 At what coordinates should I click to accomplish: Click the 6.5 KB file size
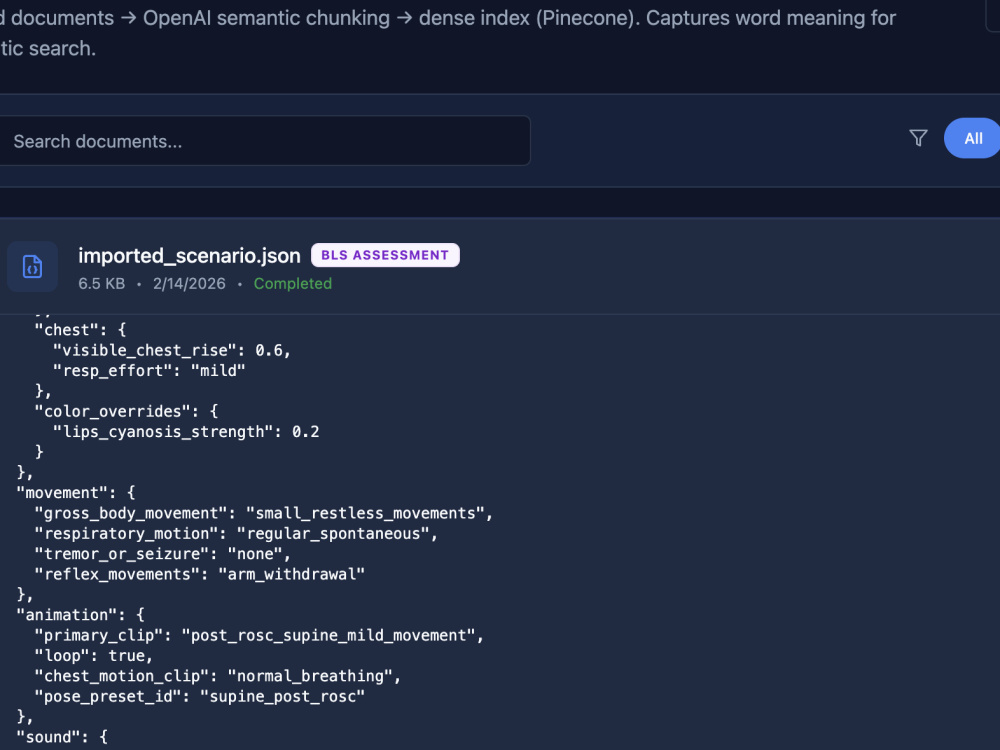(x=101, y=284)
